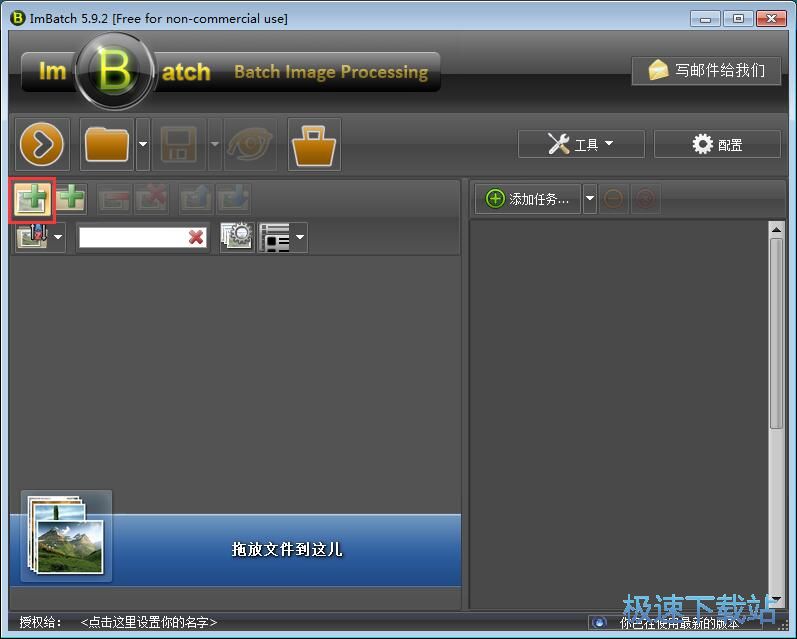797x639 pixels.
Task: Clear the filter with the red X
Action: [x=196, y=237]
